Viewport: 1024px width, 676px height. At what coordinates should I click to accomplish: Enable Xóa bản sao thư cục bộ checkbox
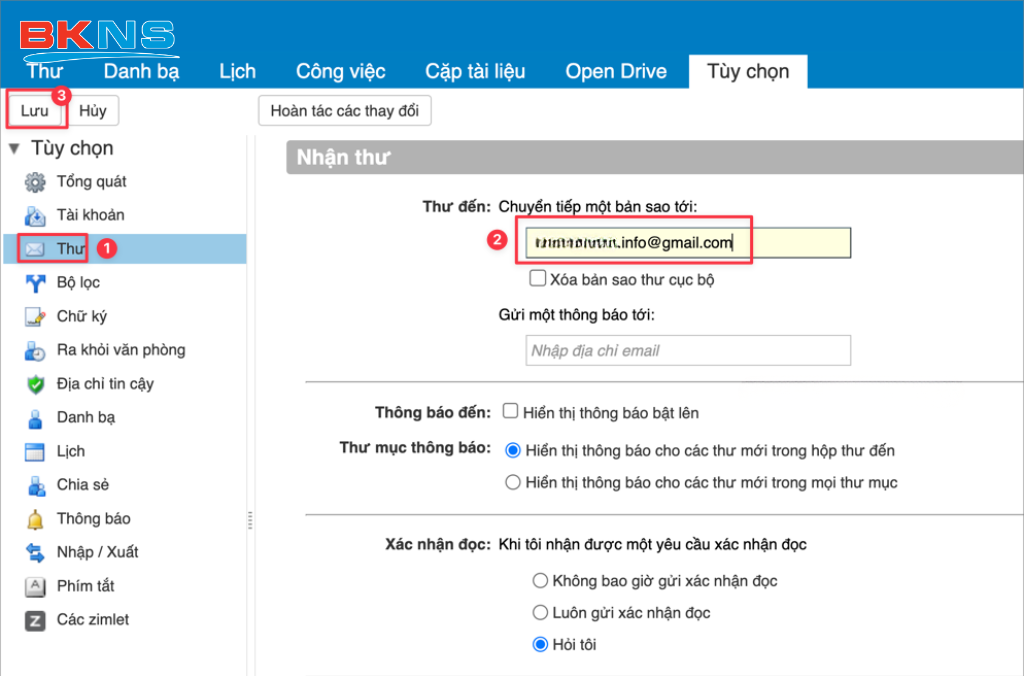538,279
